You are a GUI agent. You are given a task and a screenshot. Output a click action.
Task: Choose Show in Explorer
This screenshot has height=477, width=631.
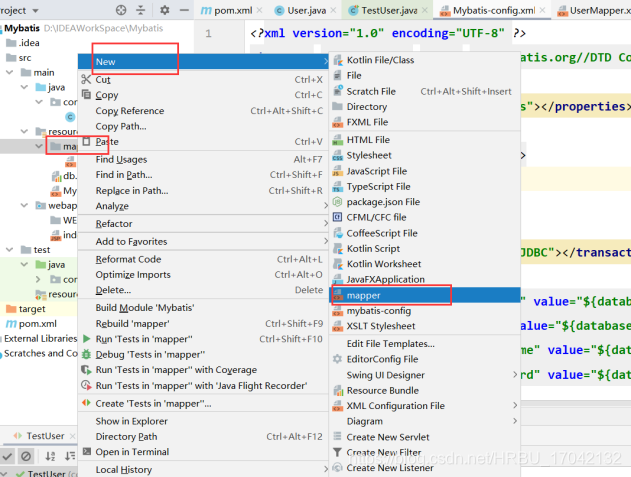pos(204,421)
